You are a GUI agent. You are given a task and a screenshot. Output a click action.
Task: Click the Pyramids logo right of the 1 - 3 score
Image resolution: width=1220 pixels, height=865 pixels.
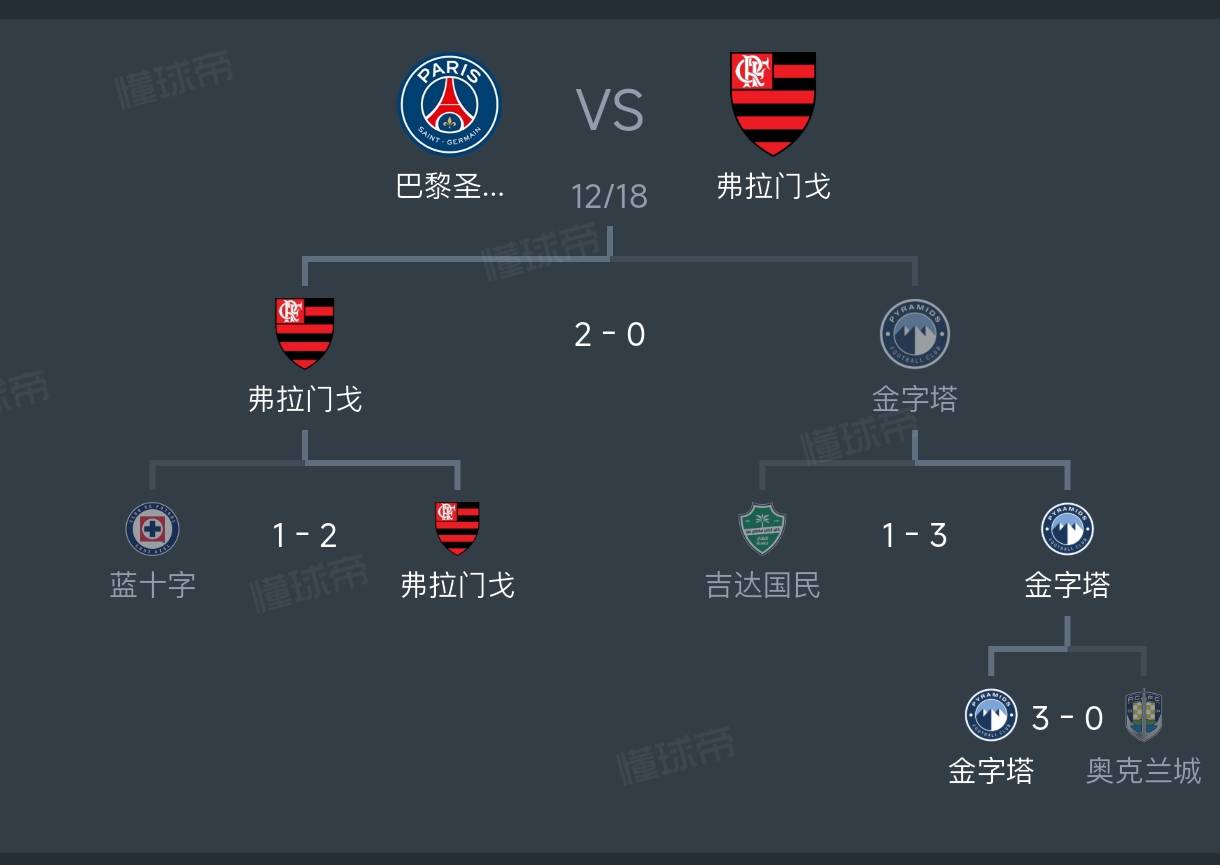point(1067,529)
